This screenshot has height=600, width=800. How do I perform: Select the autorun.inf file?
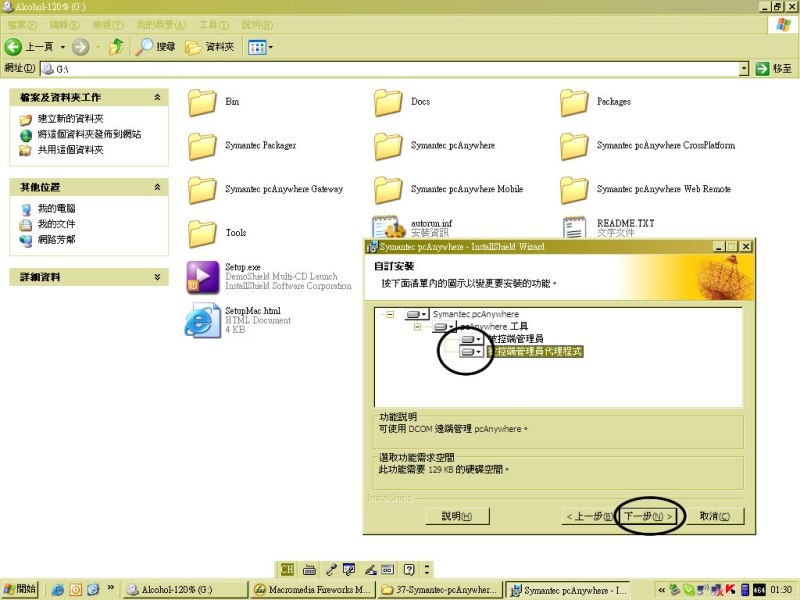coord(388,227)
